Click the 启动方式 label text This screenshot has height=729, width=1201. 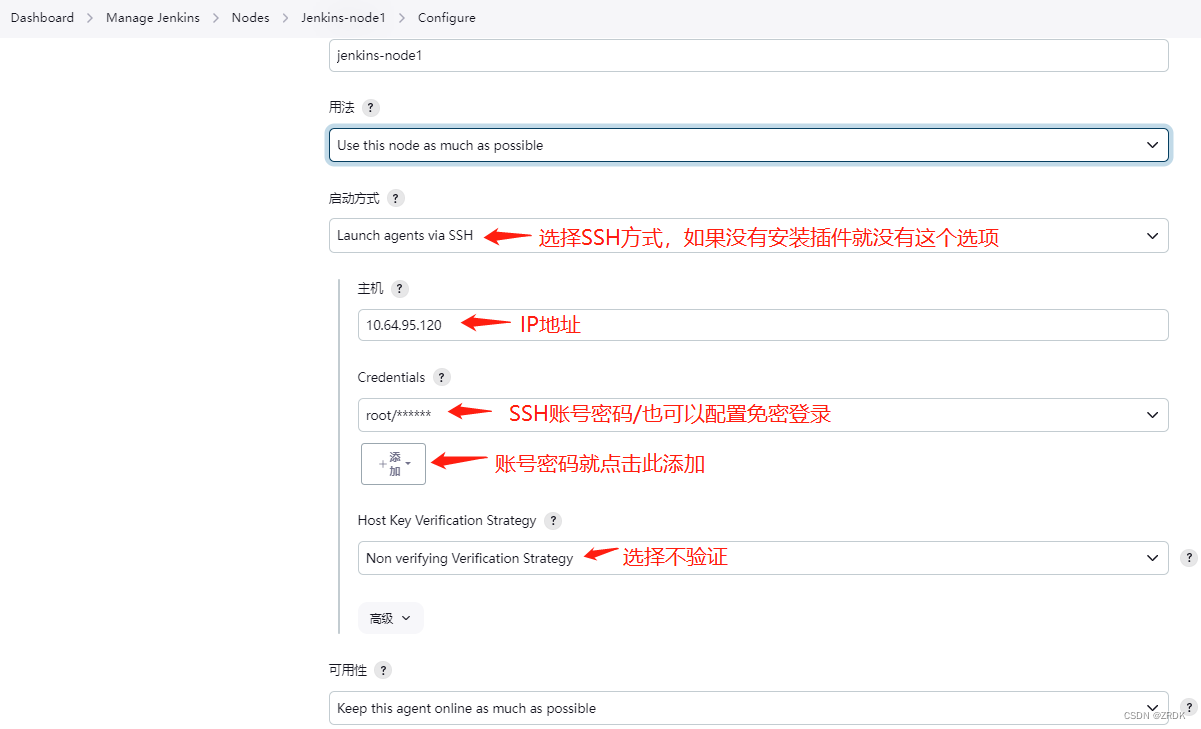354,198
